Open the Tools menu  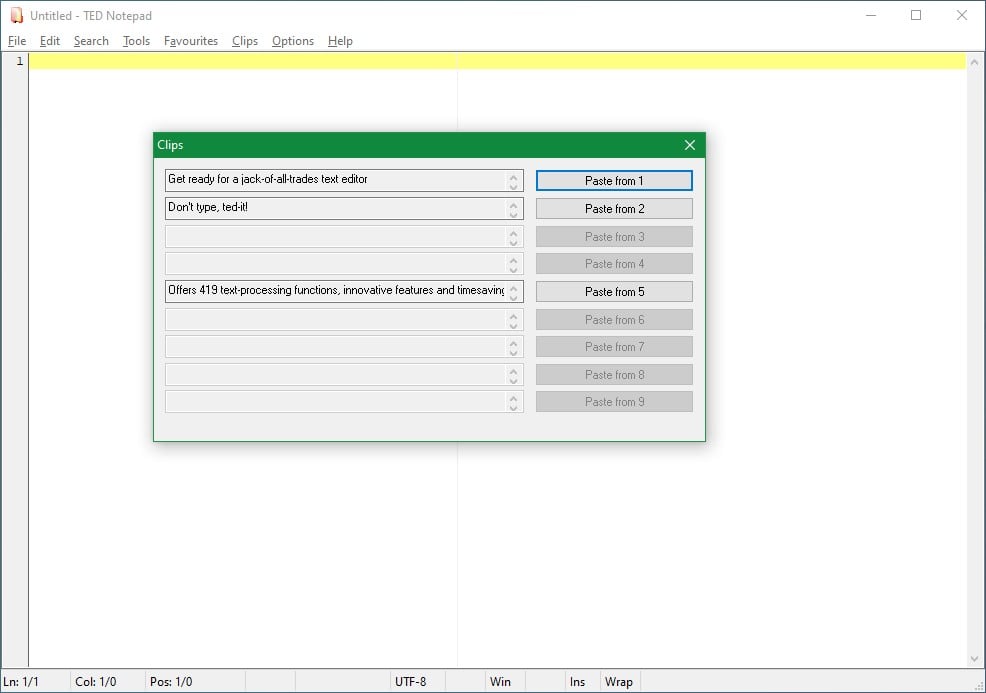click(x=136, y=41)
